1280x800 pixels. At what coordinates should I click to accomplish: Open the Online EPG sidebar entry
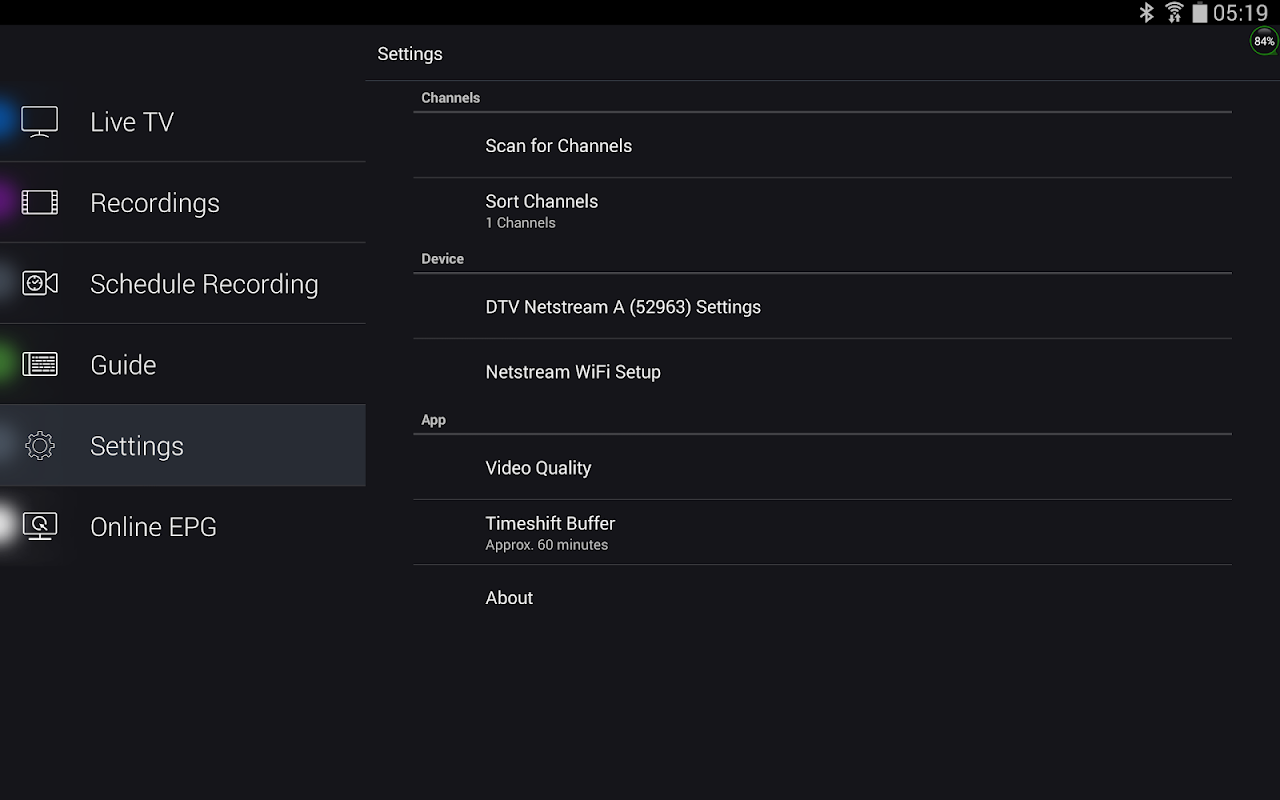tap(153, 527)
